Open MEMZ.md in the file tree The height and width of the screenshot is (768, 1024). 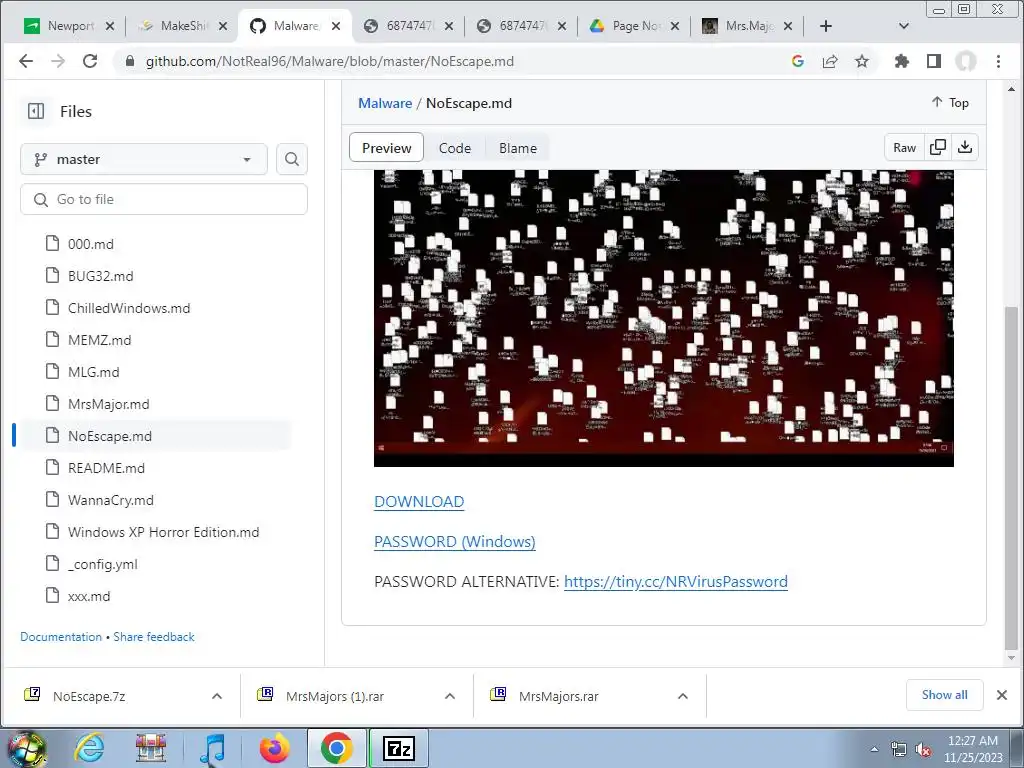[x=99, y=340]
